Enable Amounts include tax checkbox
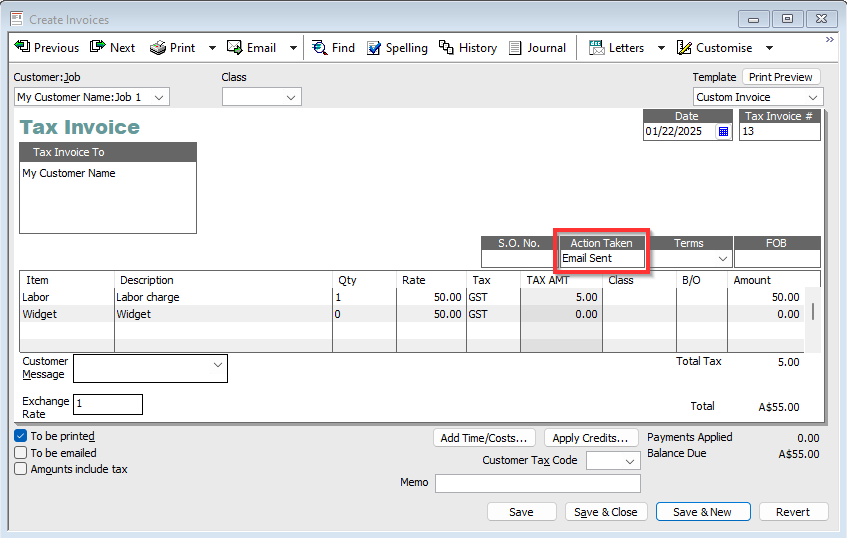 coord(21,469)
